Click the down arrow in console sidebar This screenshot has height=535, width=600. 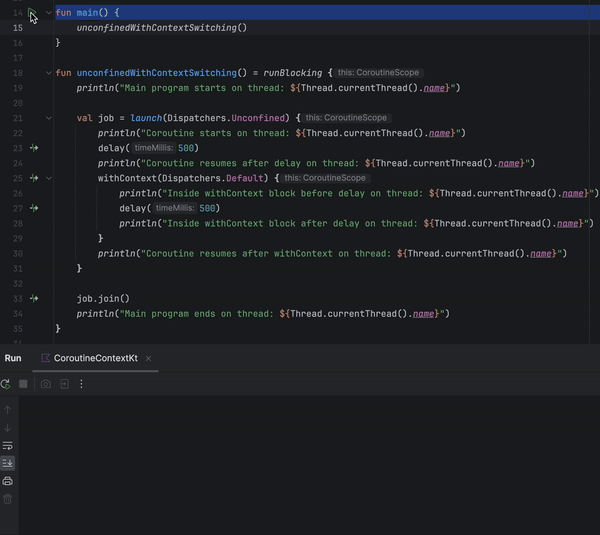point(8,428)
